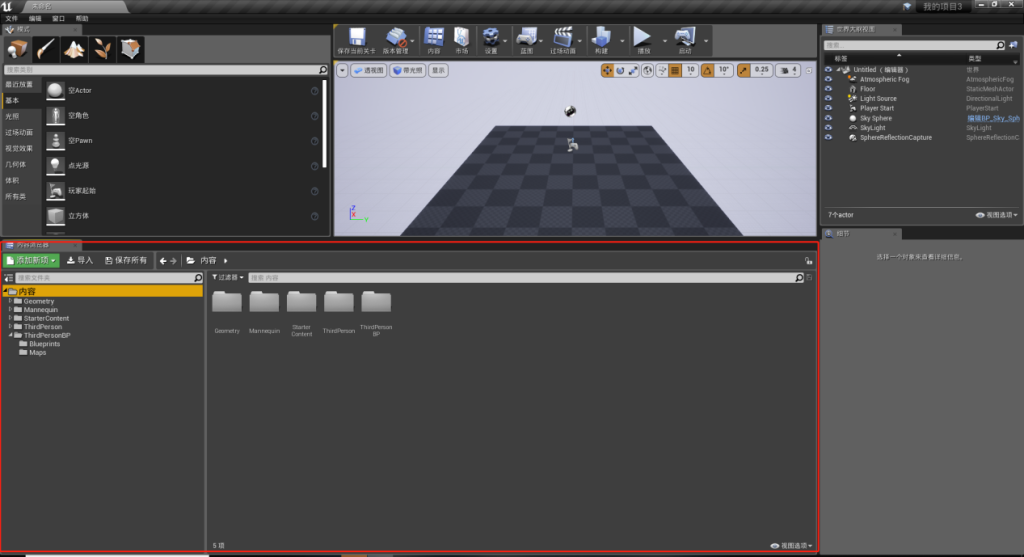Click the 过场动画 cinematics toolbar icon
This screenshot has width=1024, height=557.
[x=562, y=40]
